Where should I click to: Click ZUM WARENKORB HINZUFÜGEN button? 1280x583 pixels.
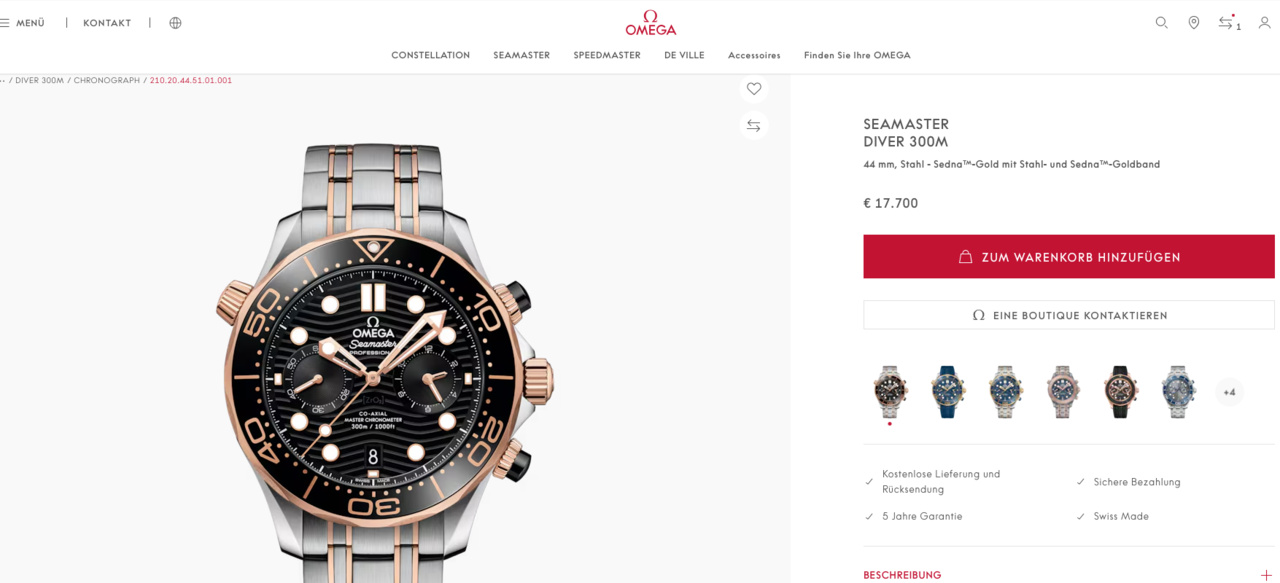tap(1069, 257)
